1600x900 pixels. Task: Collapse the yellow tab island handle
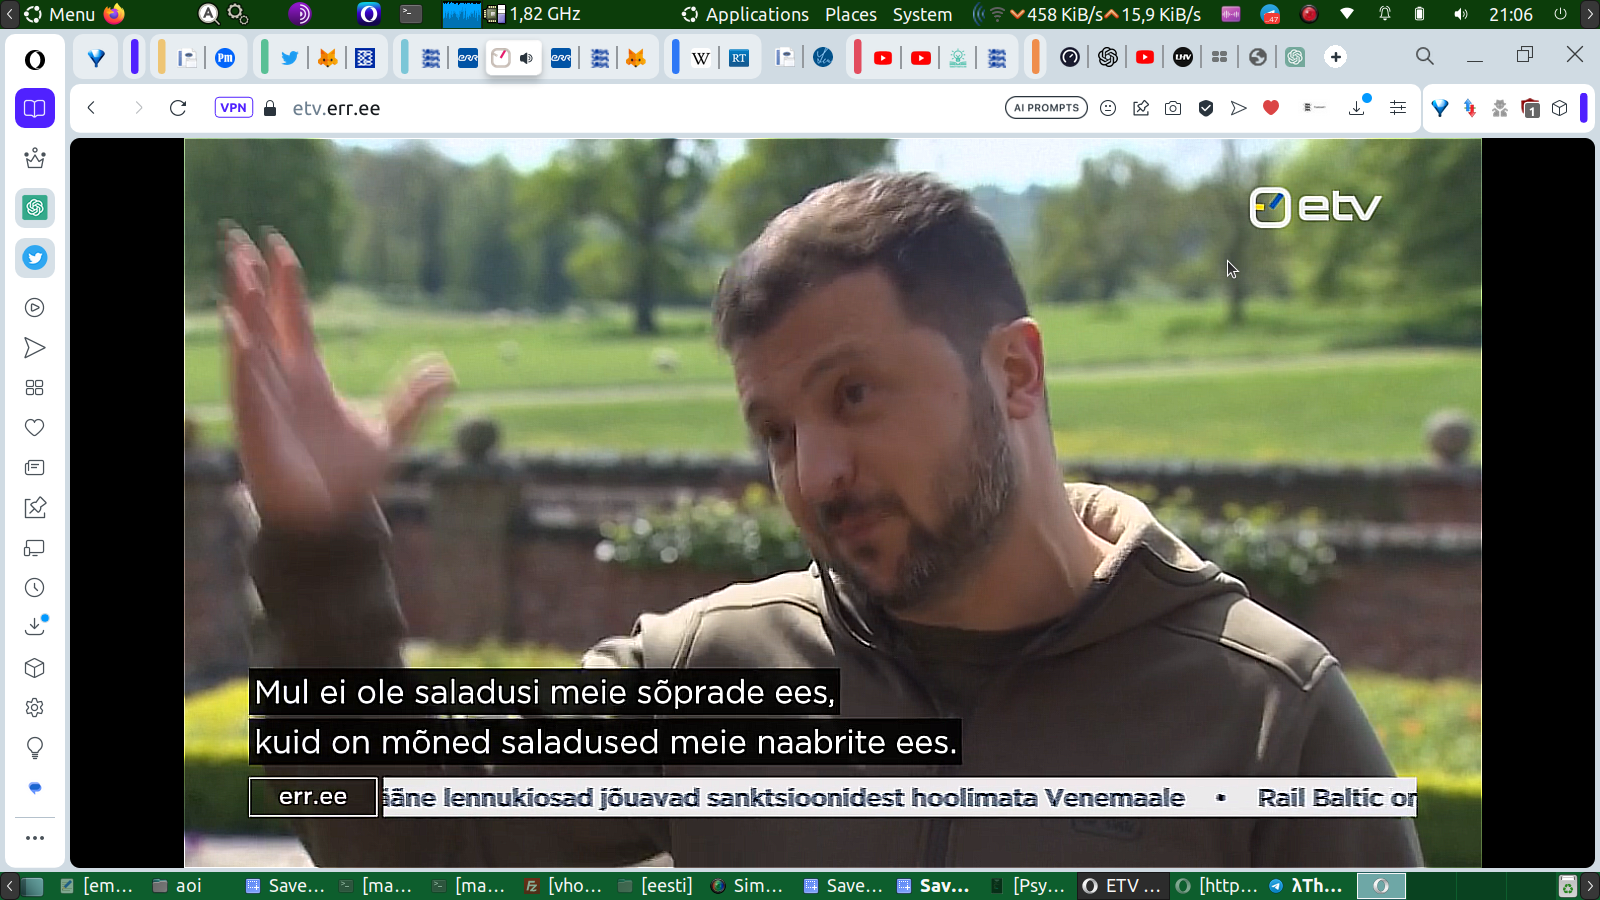click(161, 57)
